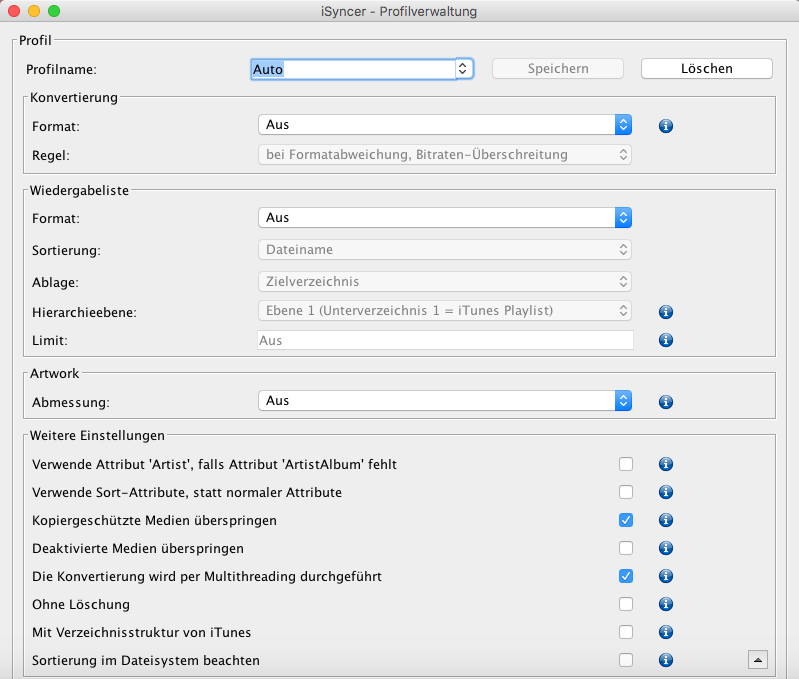
Task: Disable Kopiergeschützte Medien überspringen checkbox
Action: point(626,520)
